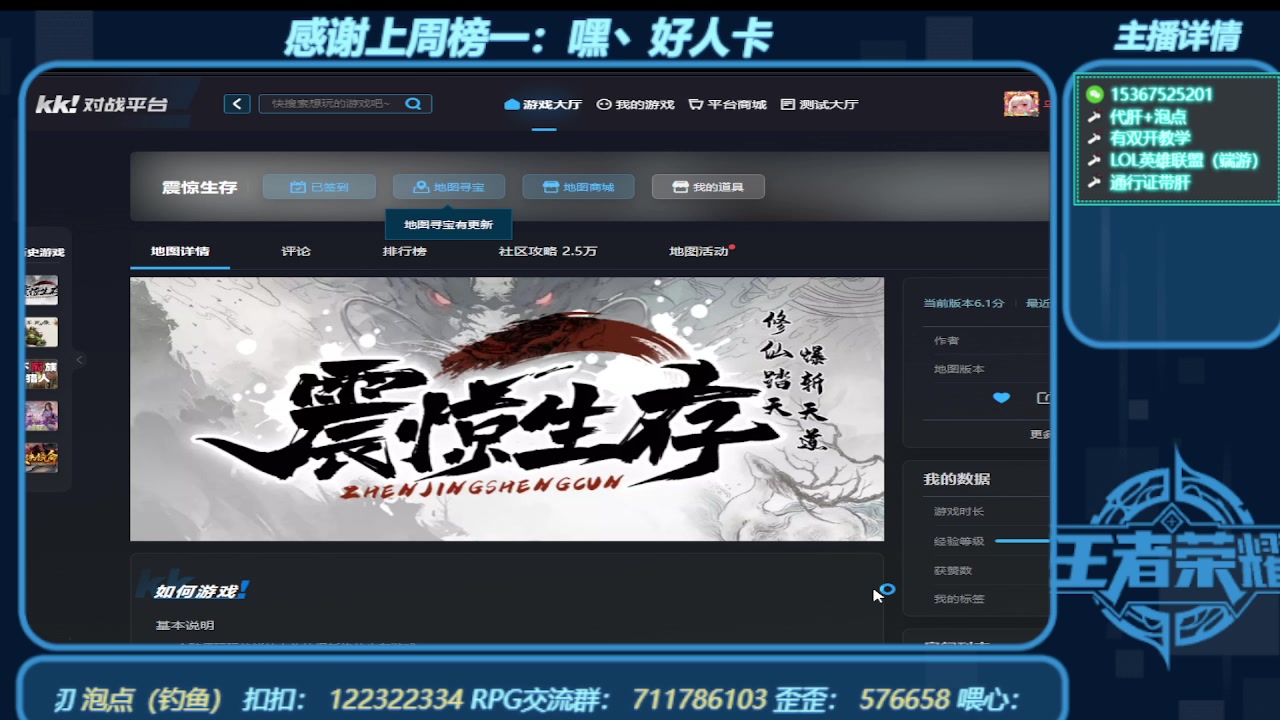Image resolution: width=1280 pixels, height=720 pixels.
Task: Click the game search input field
Action: (x=330, y=103)
